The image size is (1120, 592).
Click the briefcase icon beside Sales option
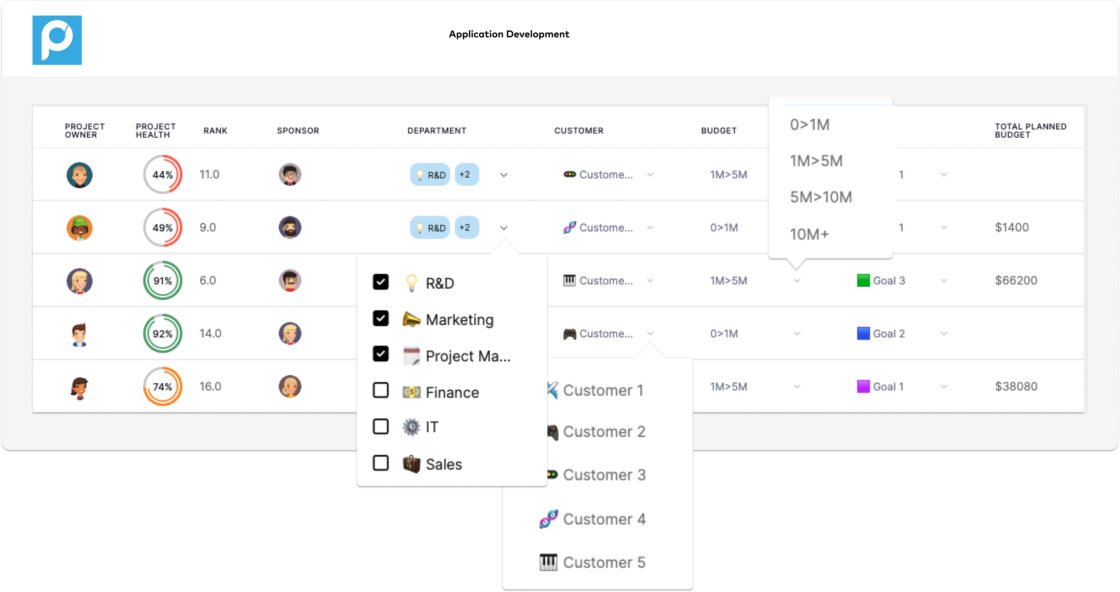[411, 464]
